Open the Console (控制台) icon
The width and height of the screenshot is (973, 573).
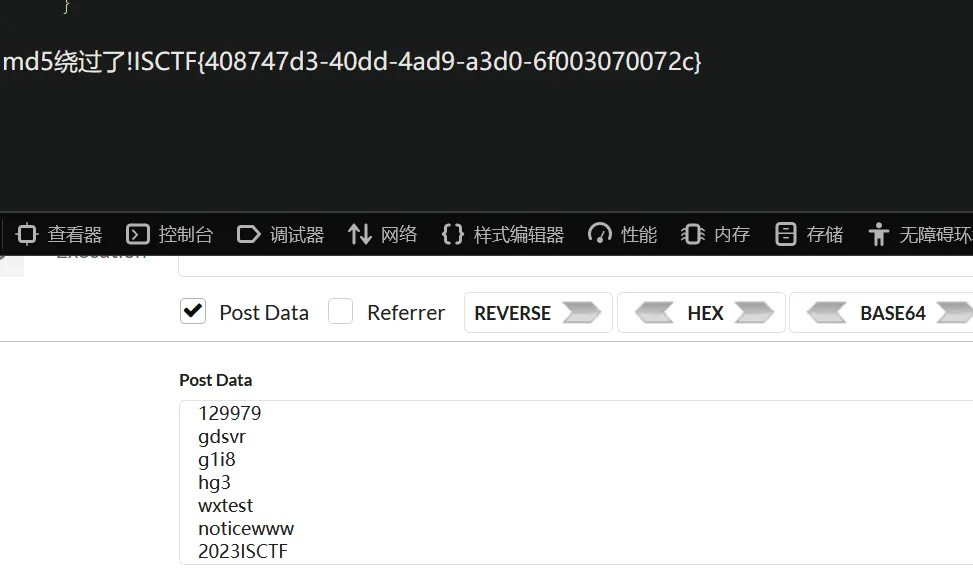point(138,235)
